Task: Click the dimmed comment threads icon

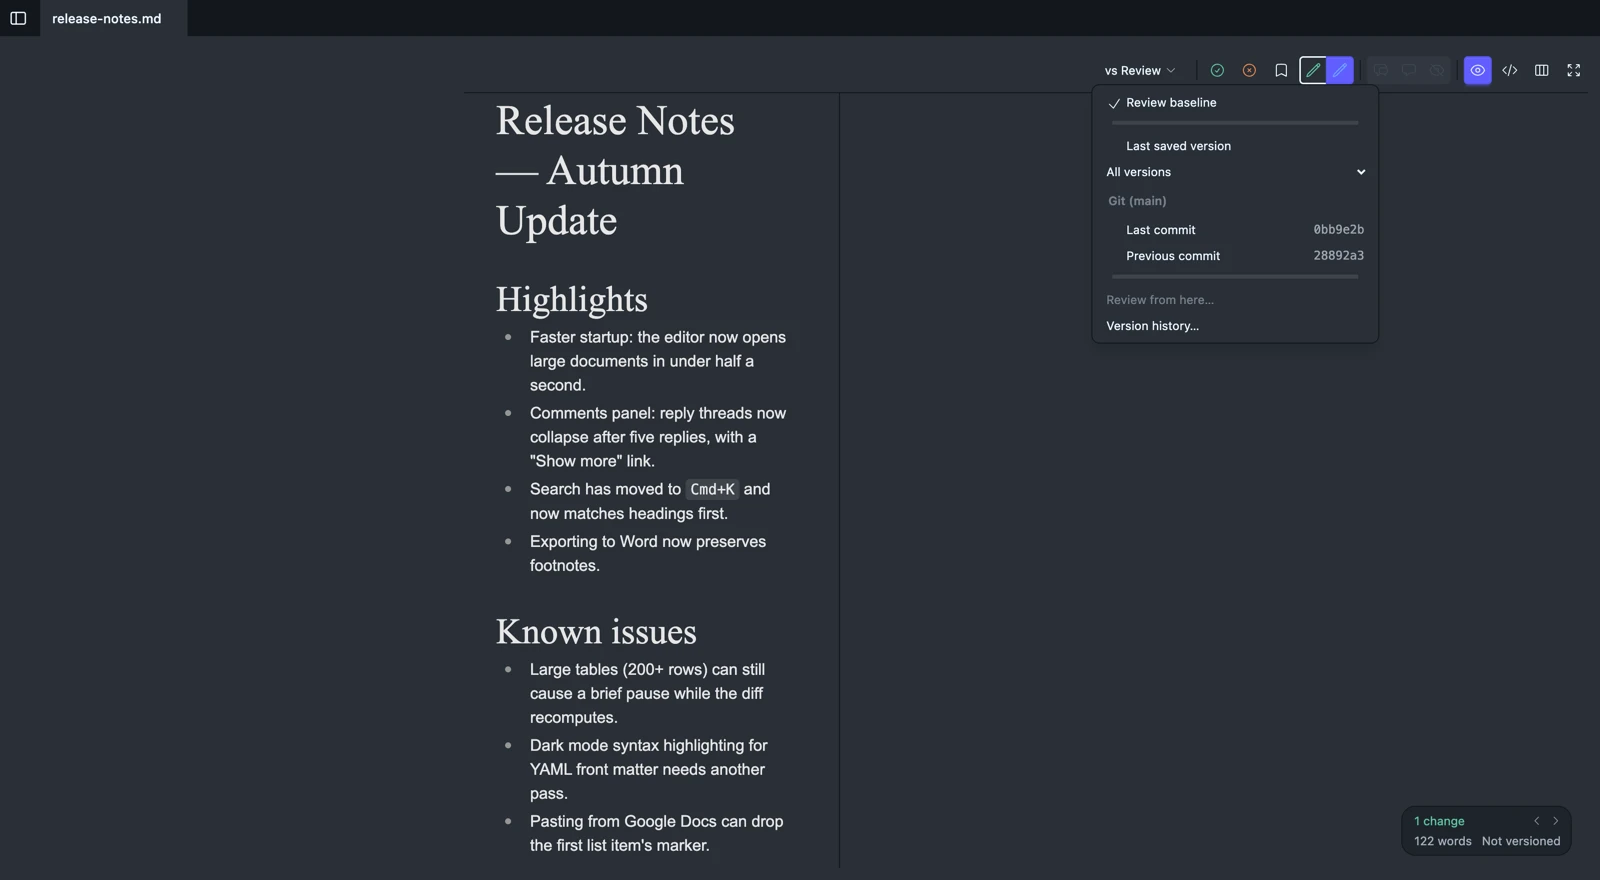Action: point(1381,70)
